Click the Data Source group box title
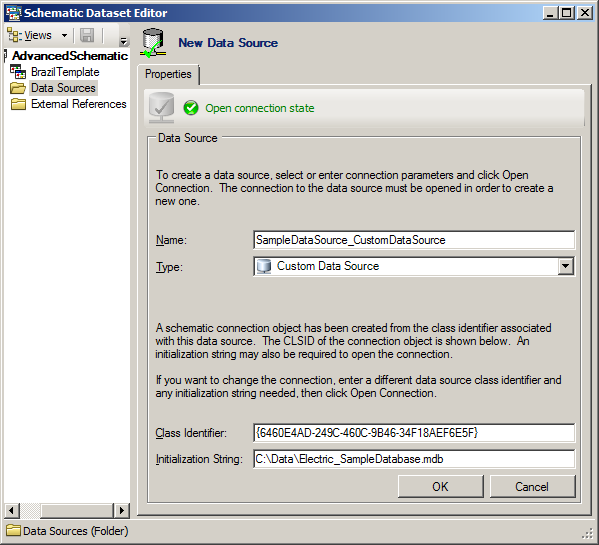Image resolution: width=599 pixels, height=545 pixels. 188,138
